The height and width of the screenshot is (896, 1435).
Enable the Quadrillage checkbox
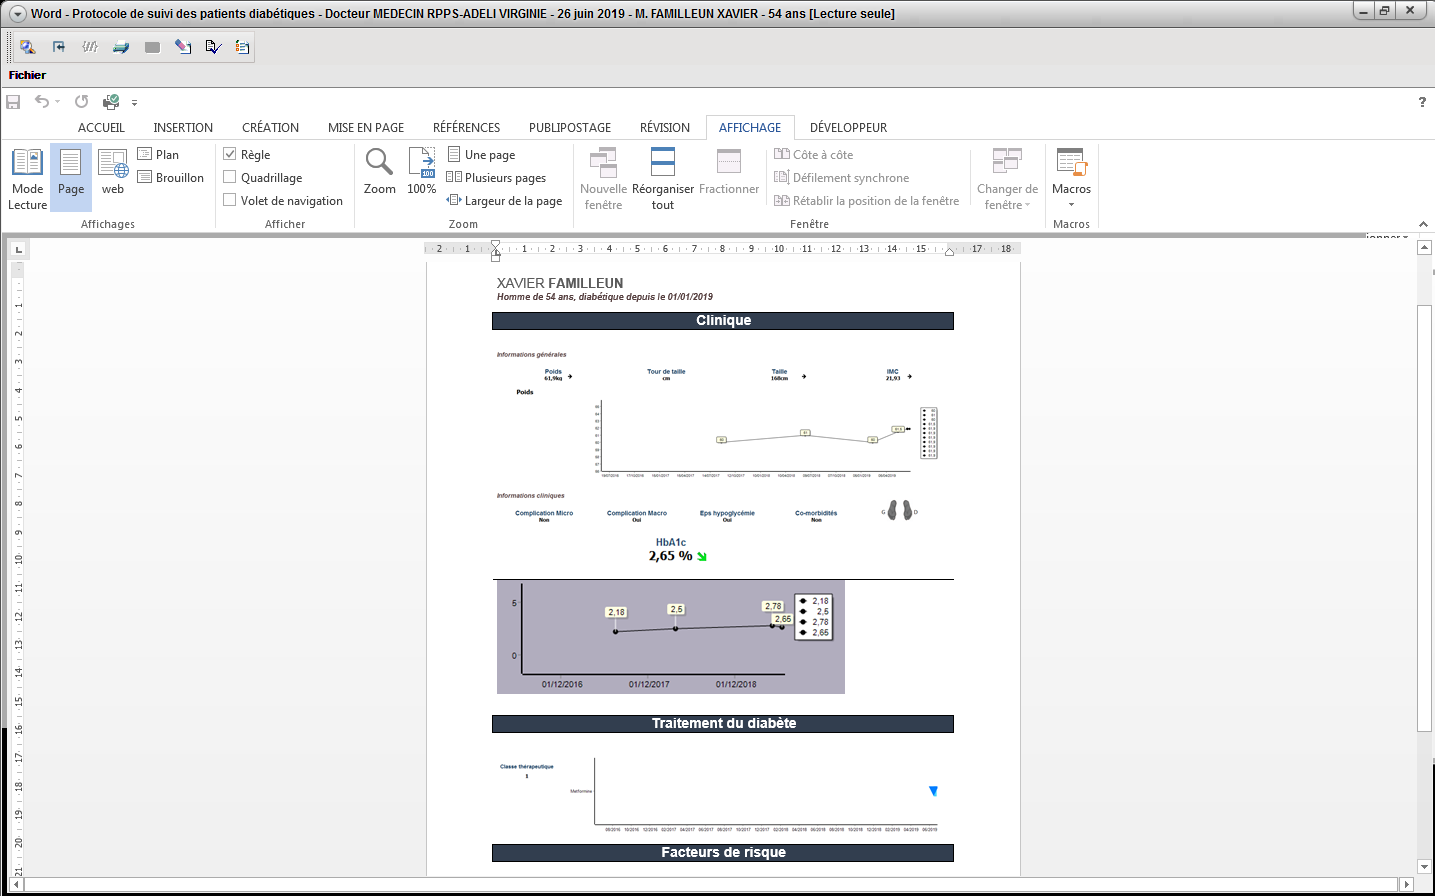pyautogui.click(x=230, y=177)
